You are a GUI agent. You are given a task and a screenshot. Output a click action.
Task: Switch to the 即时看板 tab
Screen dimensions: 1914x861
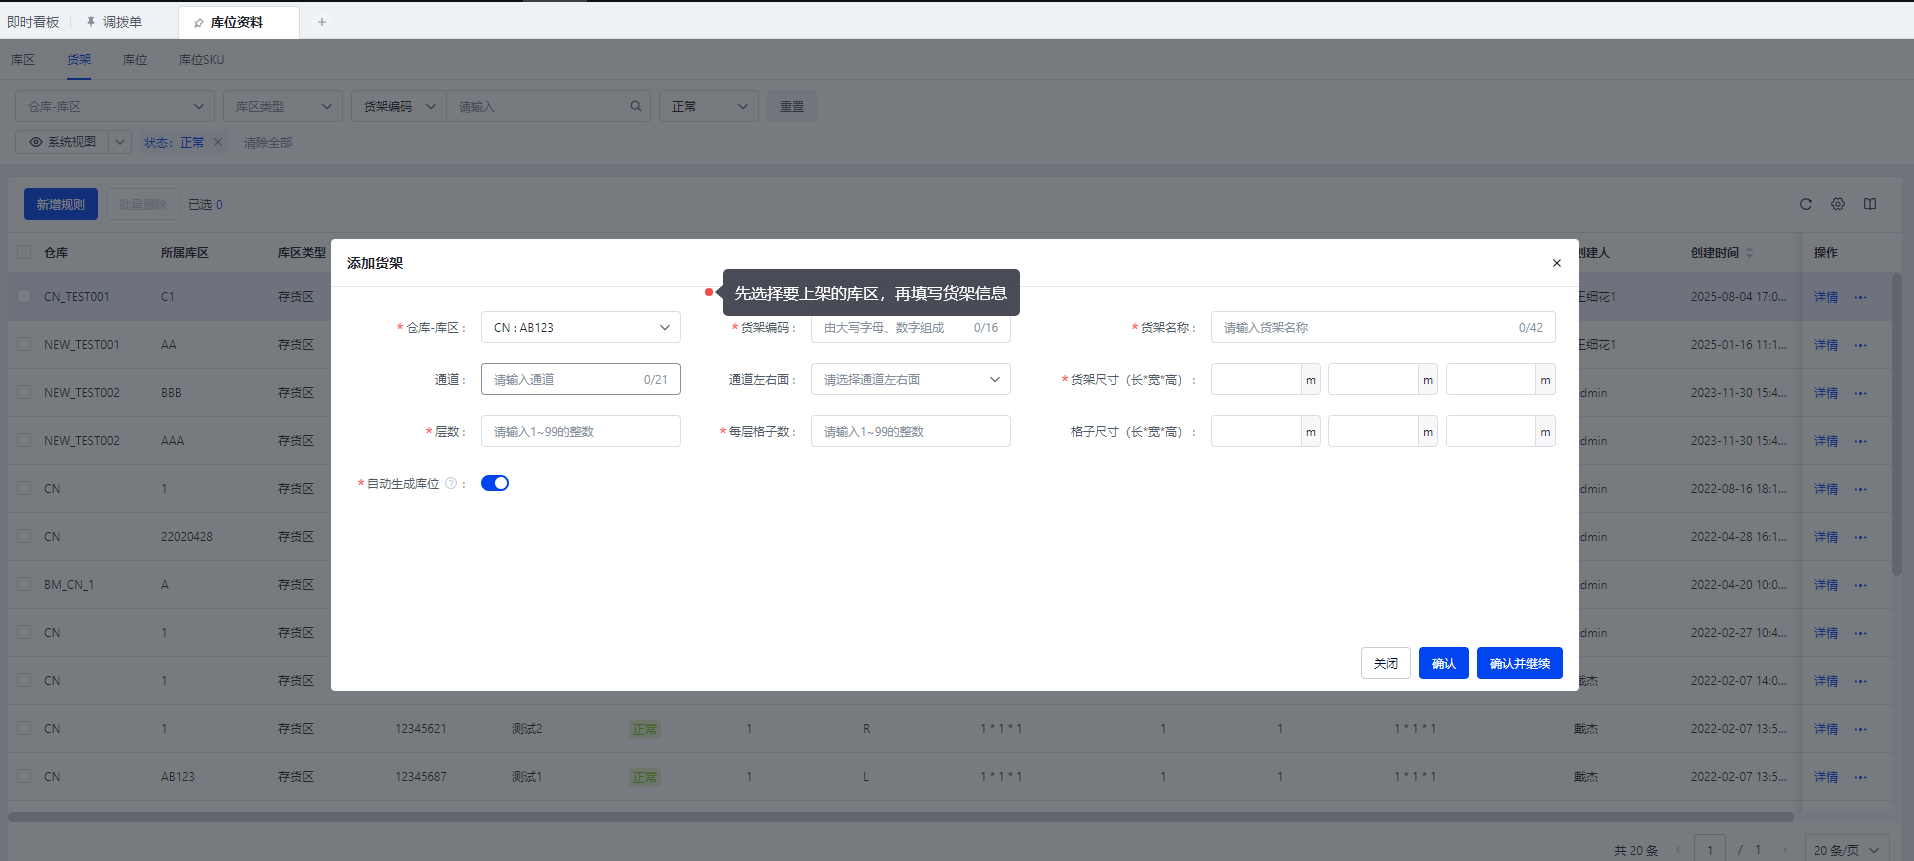pos(33,22)
